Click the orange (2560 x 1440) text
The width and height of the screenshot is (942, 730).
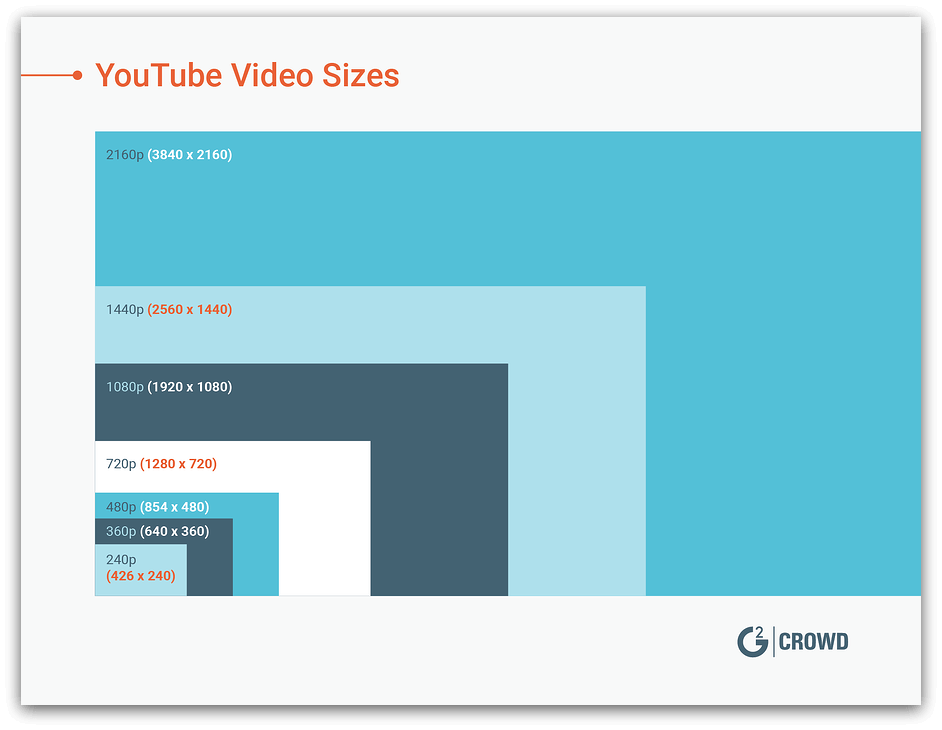coord(189,310)
